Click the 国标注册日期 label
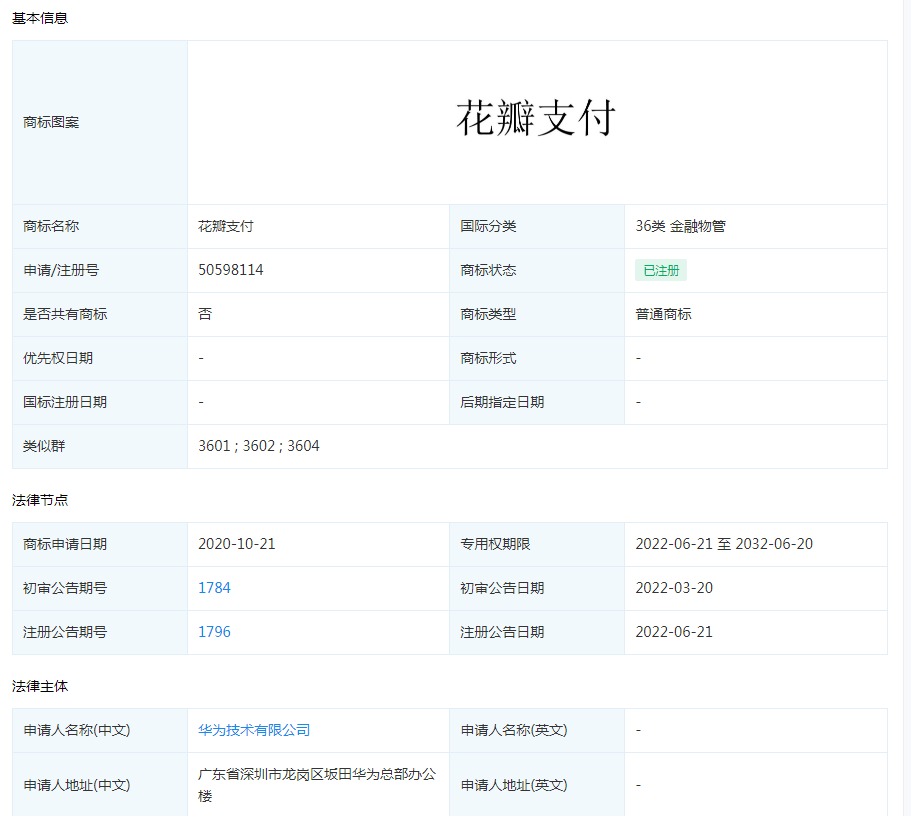Screen dimensions: 911x816 pyautogui.click(x=65, y=402)
